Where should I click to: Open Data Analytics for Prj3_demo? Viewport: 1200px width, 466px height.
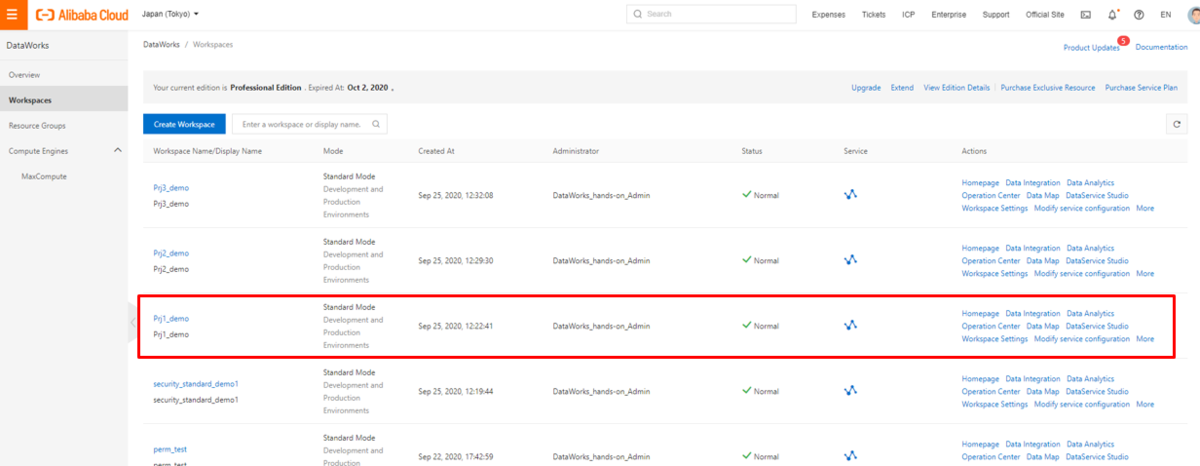point(1090,183)
